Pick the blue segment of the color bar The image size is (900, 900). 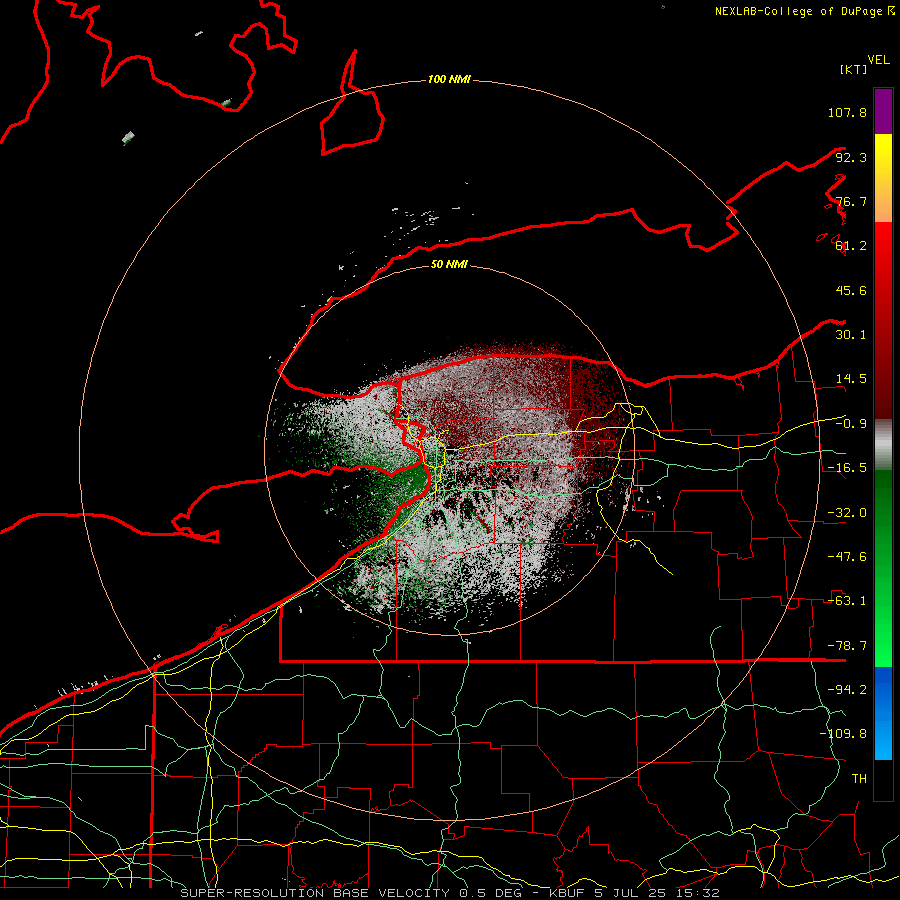(883, 713)
